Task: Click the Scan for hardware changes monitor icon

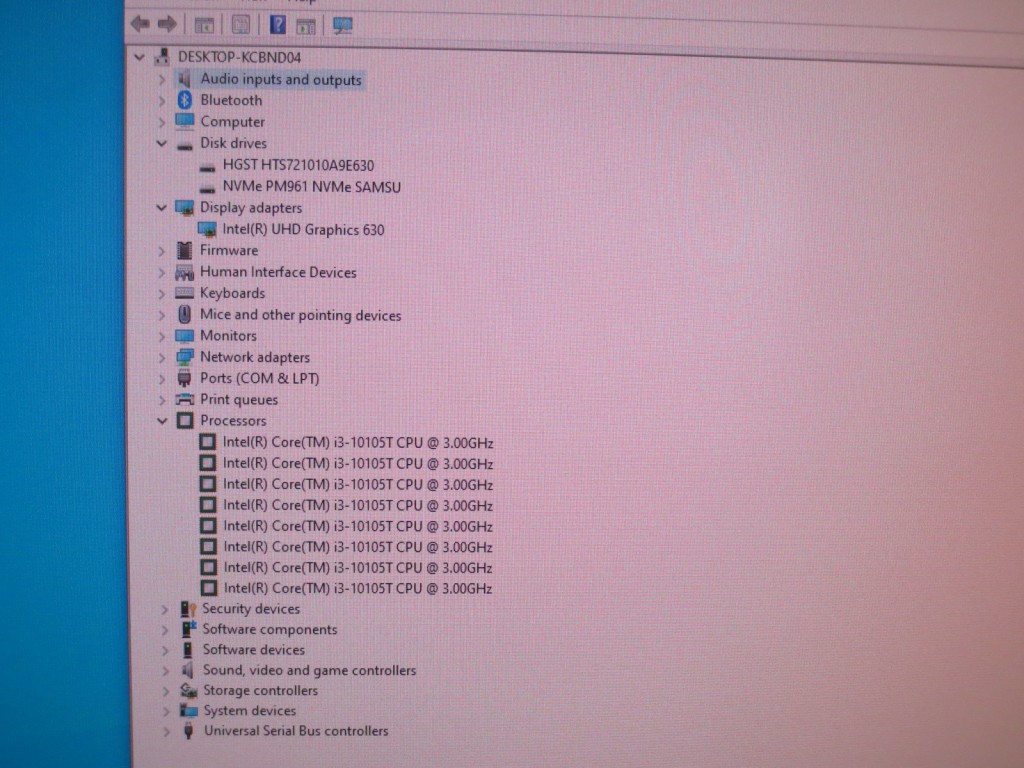Action: click(342, 25)
